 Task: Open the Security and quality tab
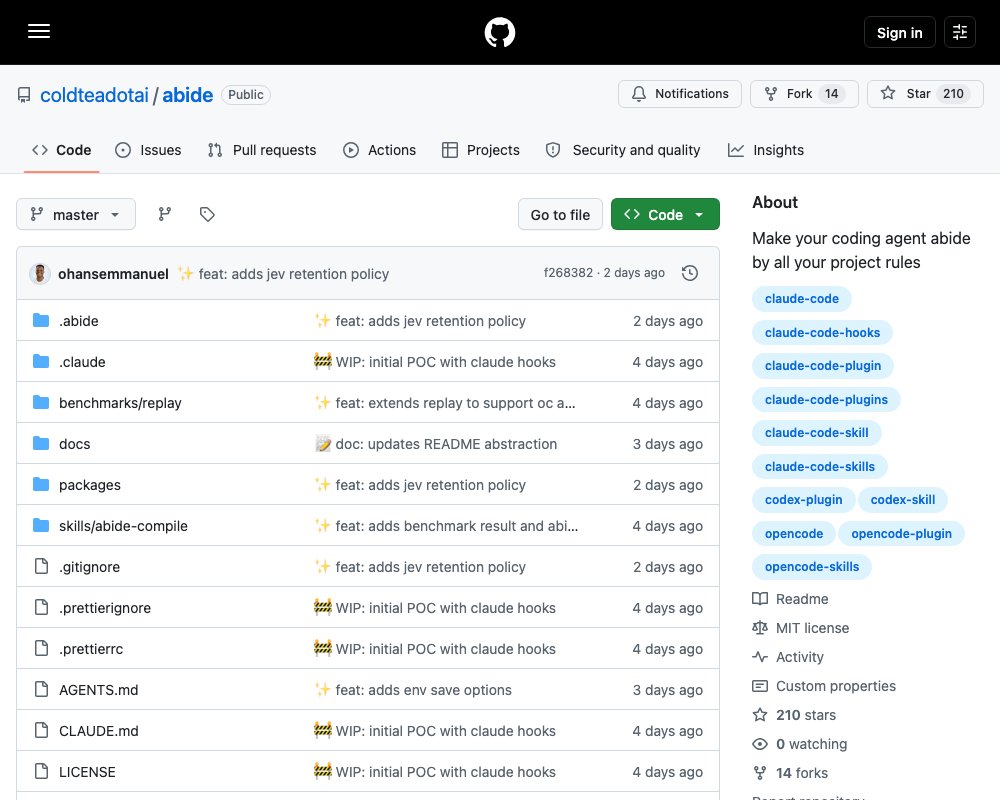pos(622,150)
